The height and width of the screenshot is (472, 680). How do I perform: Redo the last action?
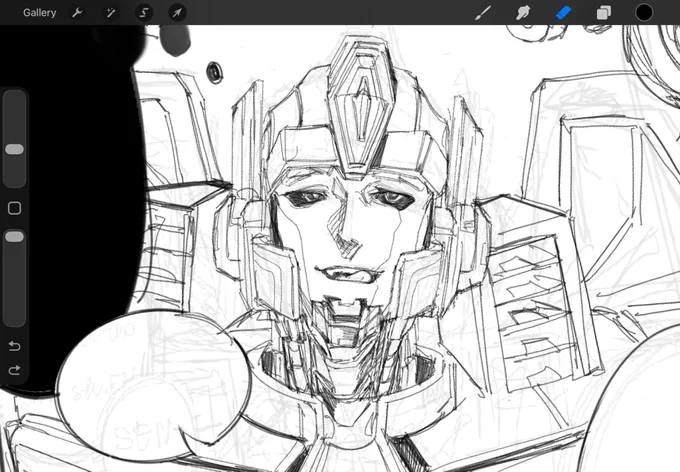[x=14, y=370]
